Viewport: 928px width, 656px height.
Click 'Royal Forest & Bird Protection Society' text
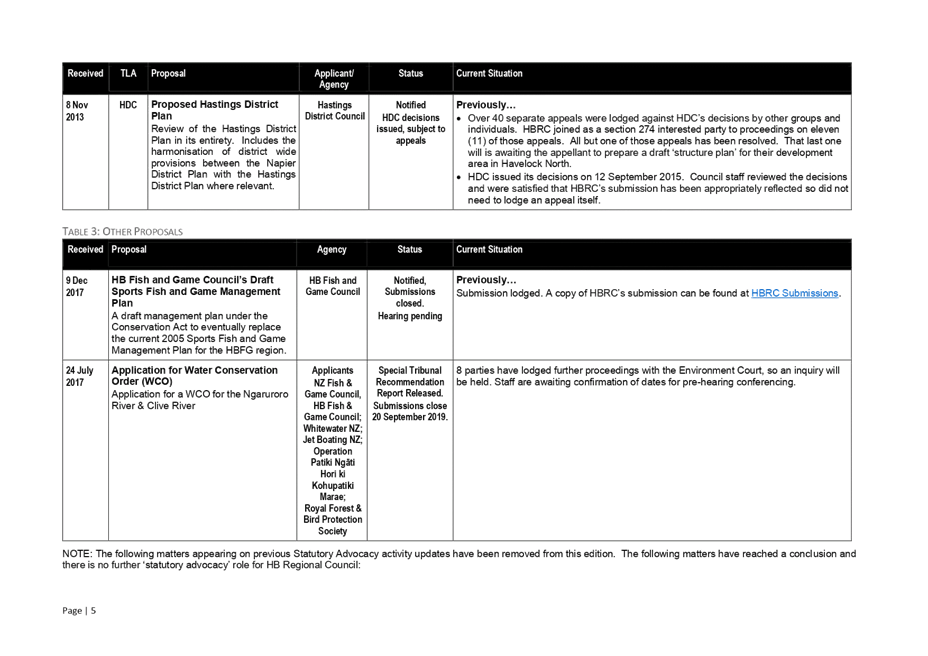333,519
